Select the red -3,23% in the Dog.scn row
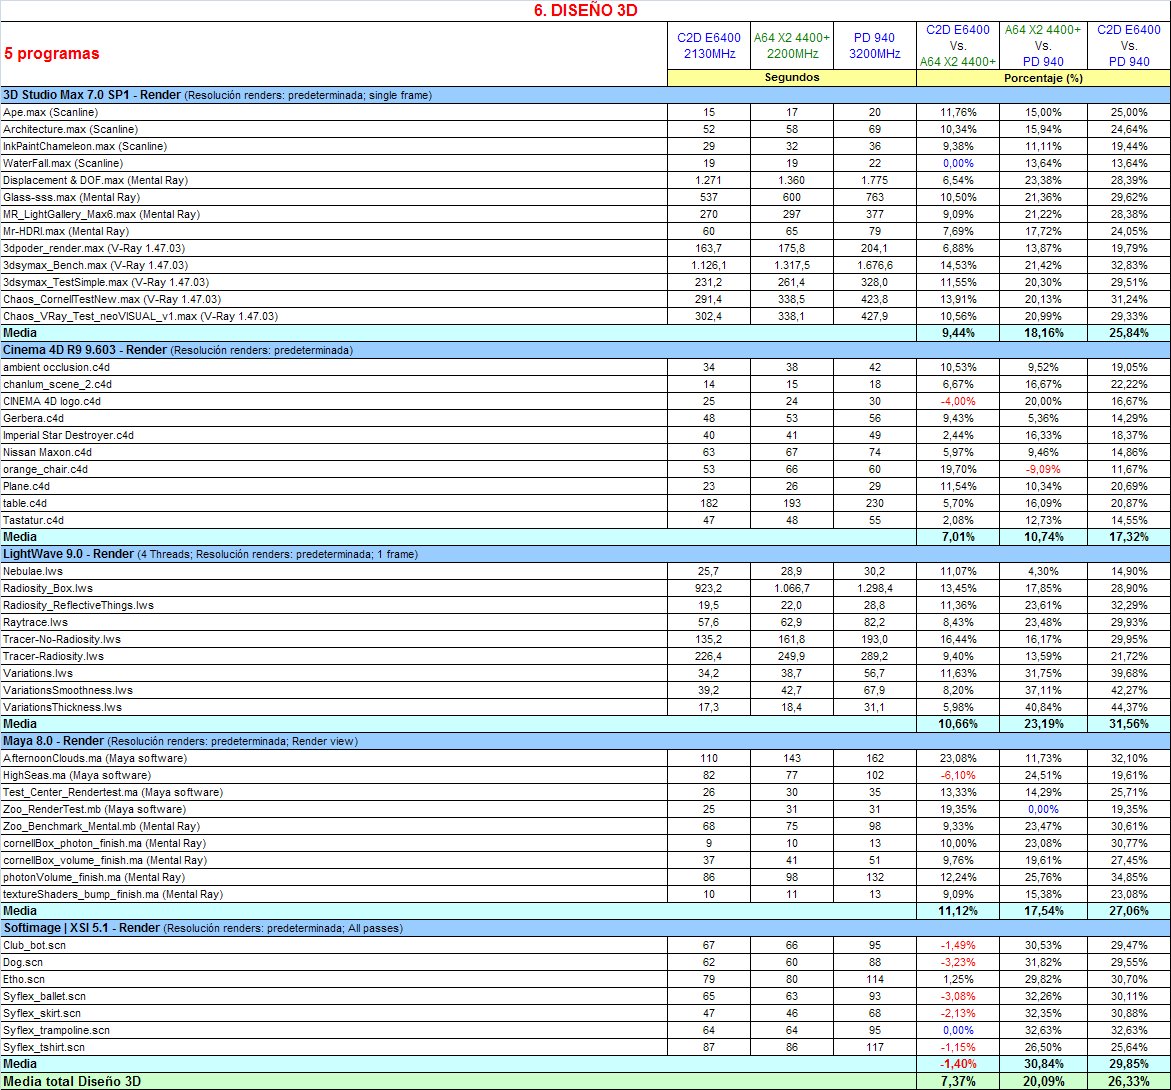1171x1090 pixels. click(958, 962)
